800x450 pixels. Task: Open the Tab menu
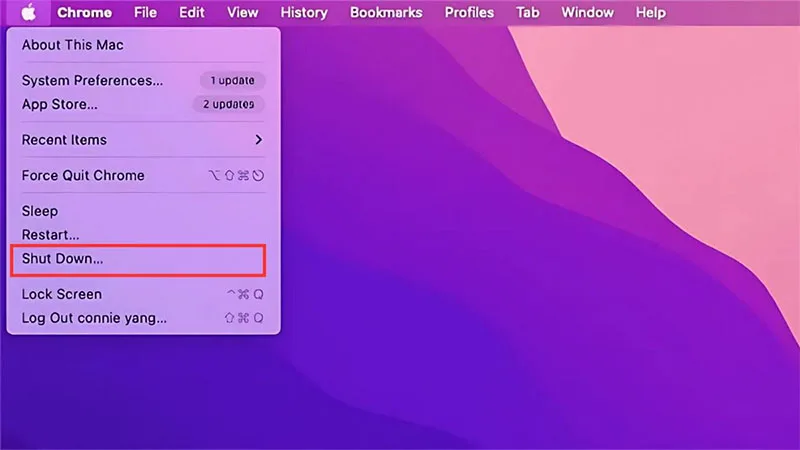coord(528,12)
